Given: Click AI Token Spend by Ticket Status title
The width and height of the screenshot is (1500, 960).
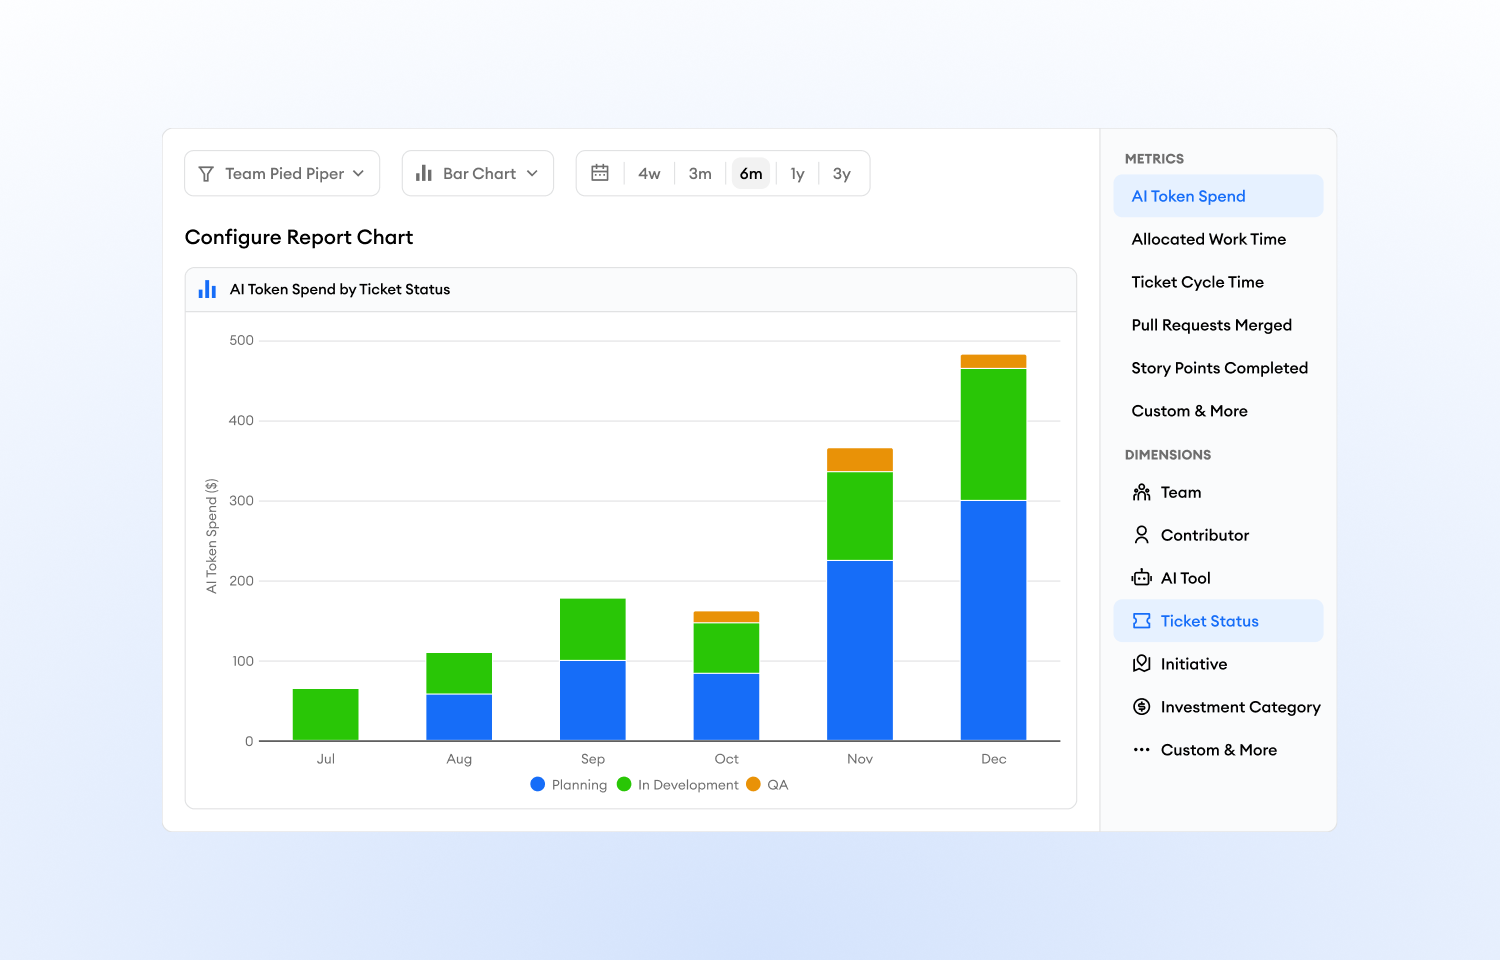Looking at the screenshot, I should coord(340,289).
